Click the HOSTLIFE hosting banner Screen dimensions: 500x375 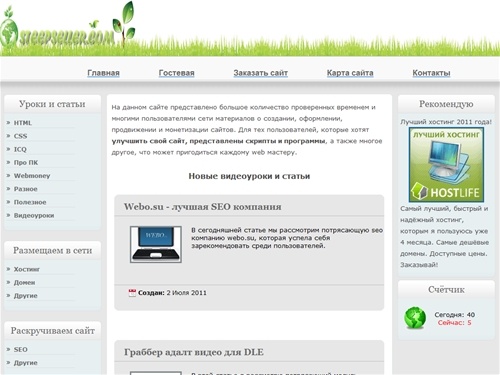[446, 165]
